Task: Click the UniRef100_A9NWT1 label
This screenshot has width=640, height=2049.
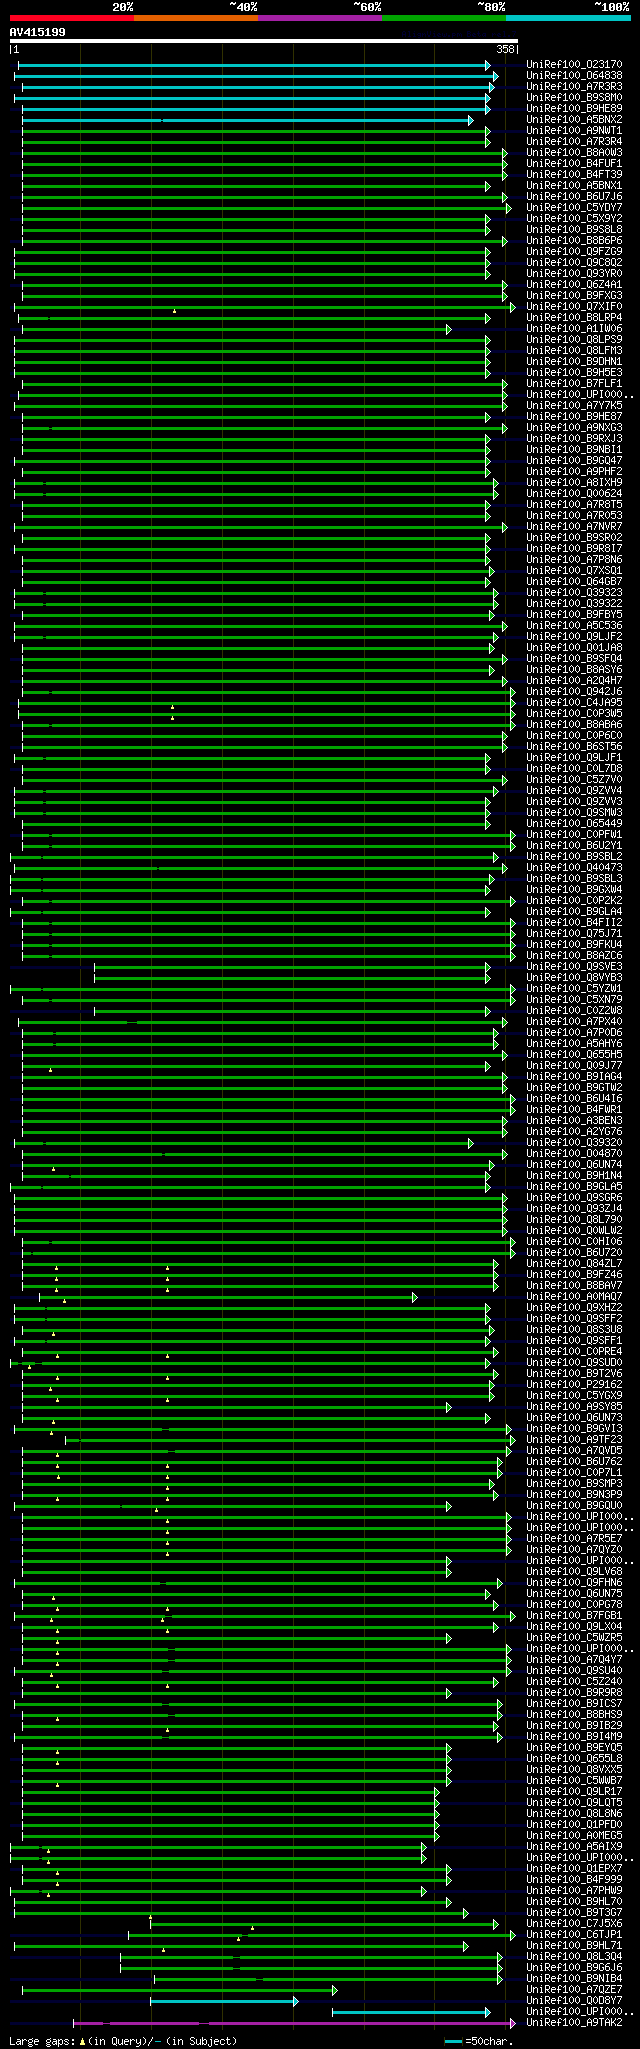Action: tap(574, 131)
